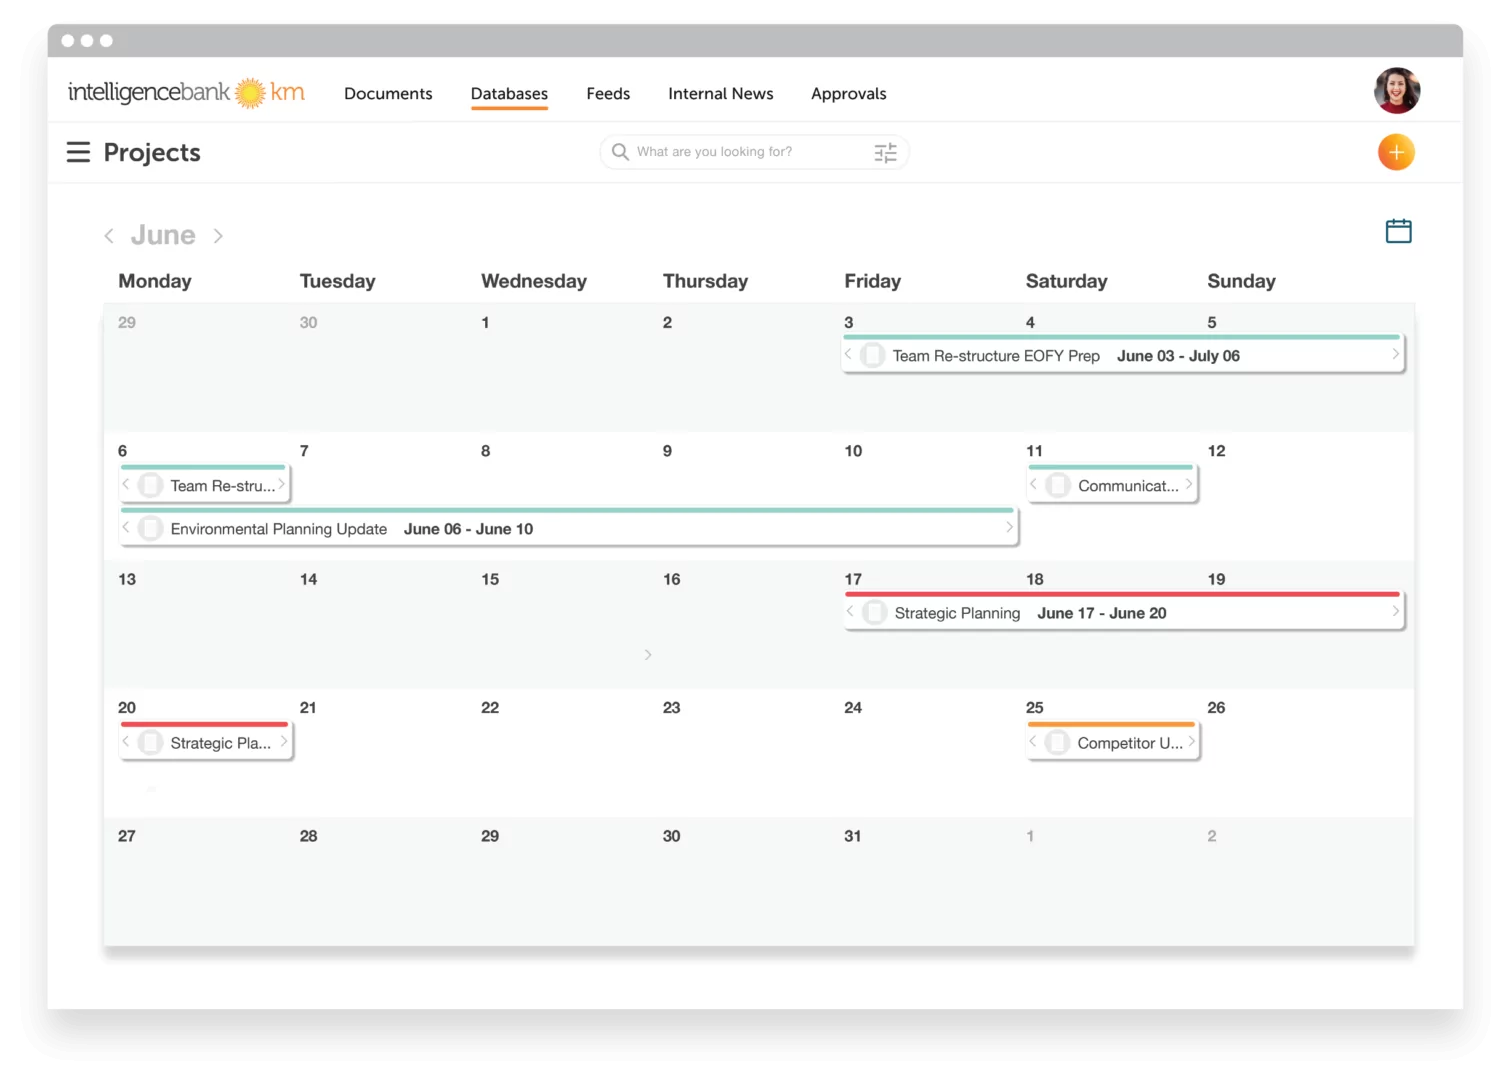This screenshot has width=1511, height=1080.
Task: Open search filter sliders icon
Action: tap(885, 152)
